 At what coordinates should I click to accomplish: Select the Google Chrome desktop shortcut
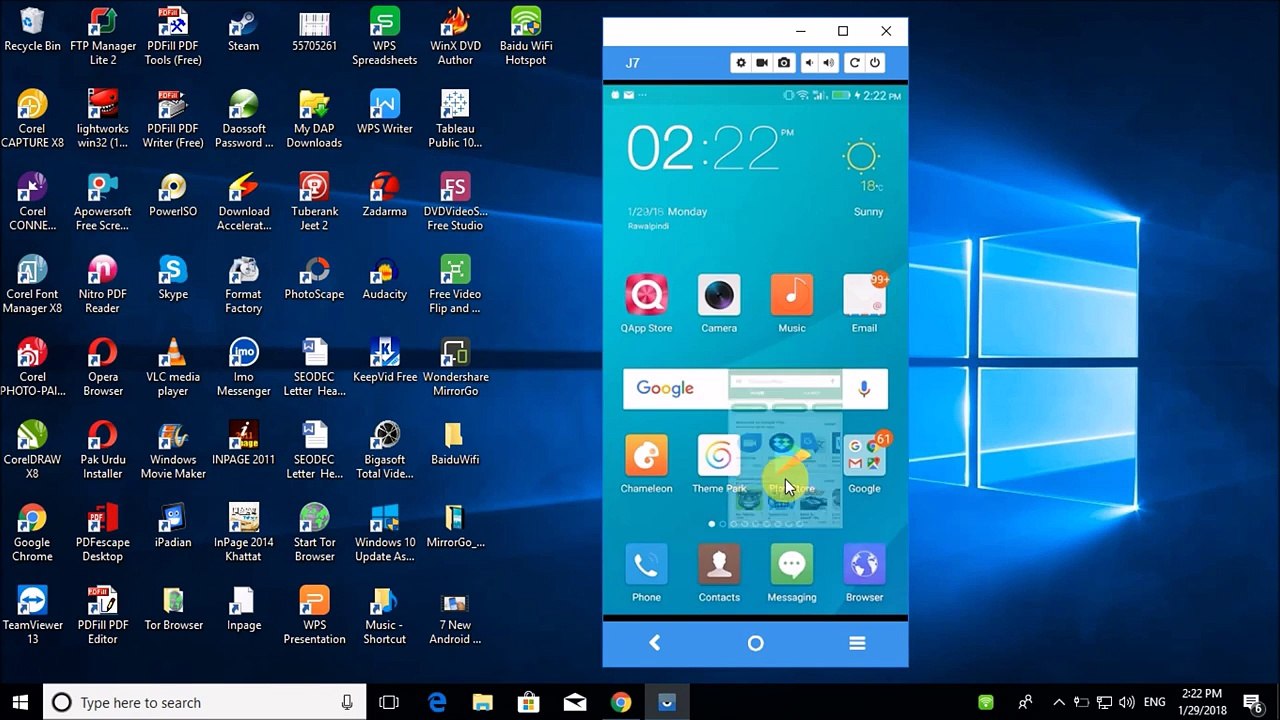click(x=32, y=533)
